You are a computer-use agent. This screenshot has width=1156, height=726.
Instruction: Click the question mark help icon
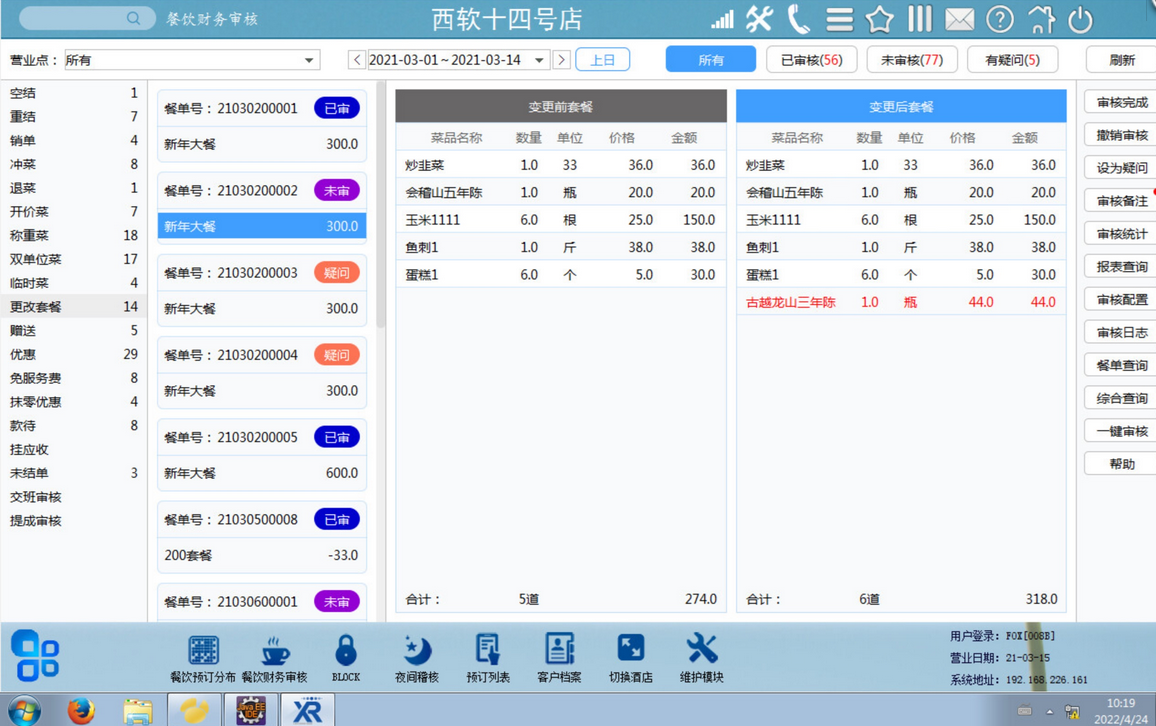[x=1000, y=19]
